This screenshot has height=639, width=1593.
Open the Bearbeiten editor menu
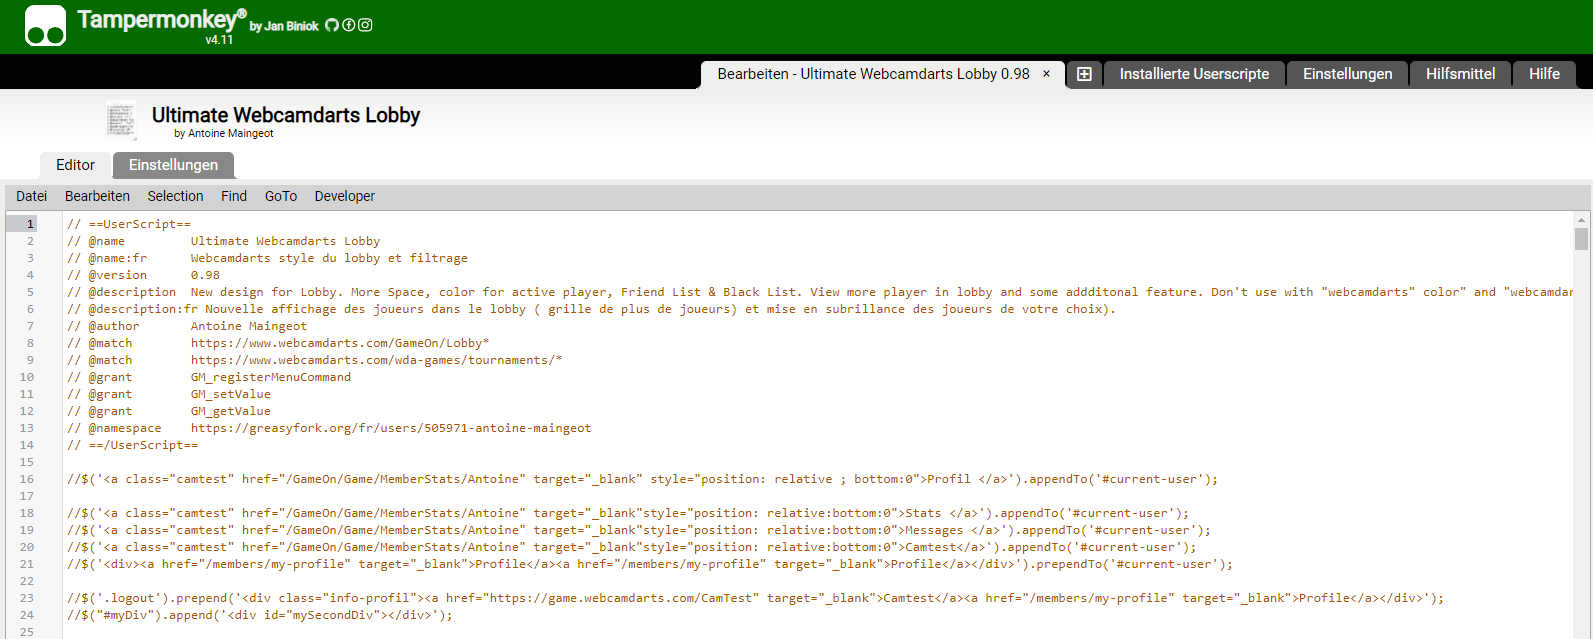(x=97, y=196)
